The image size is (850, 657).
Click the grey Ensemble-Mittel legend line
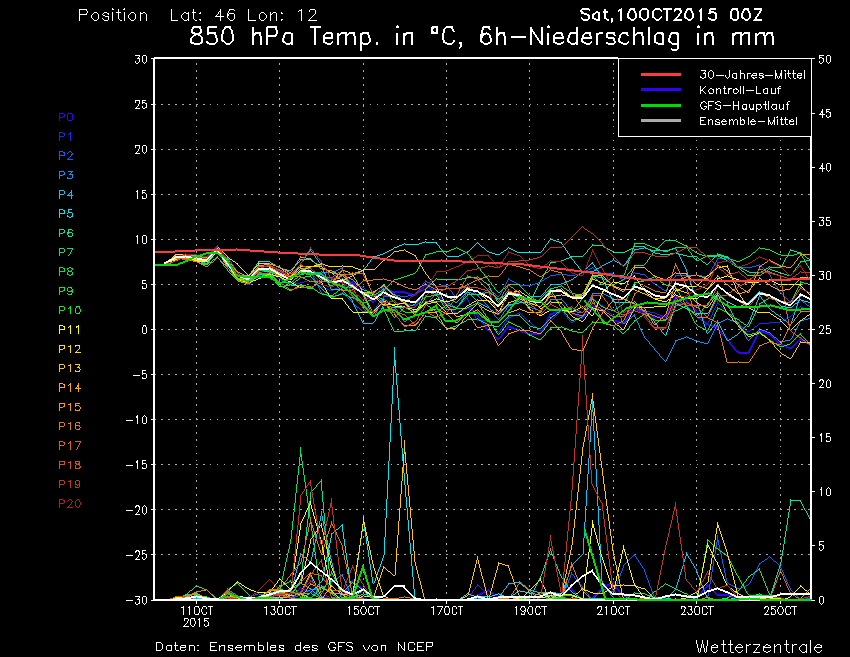[653, 121]
